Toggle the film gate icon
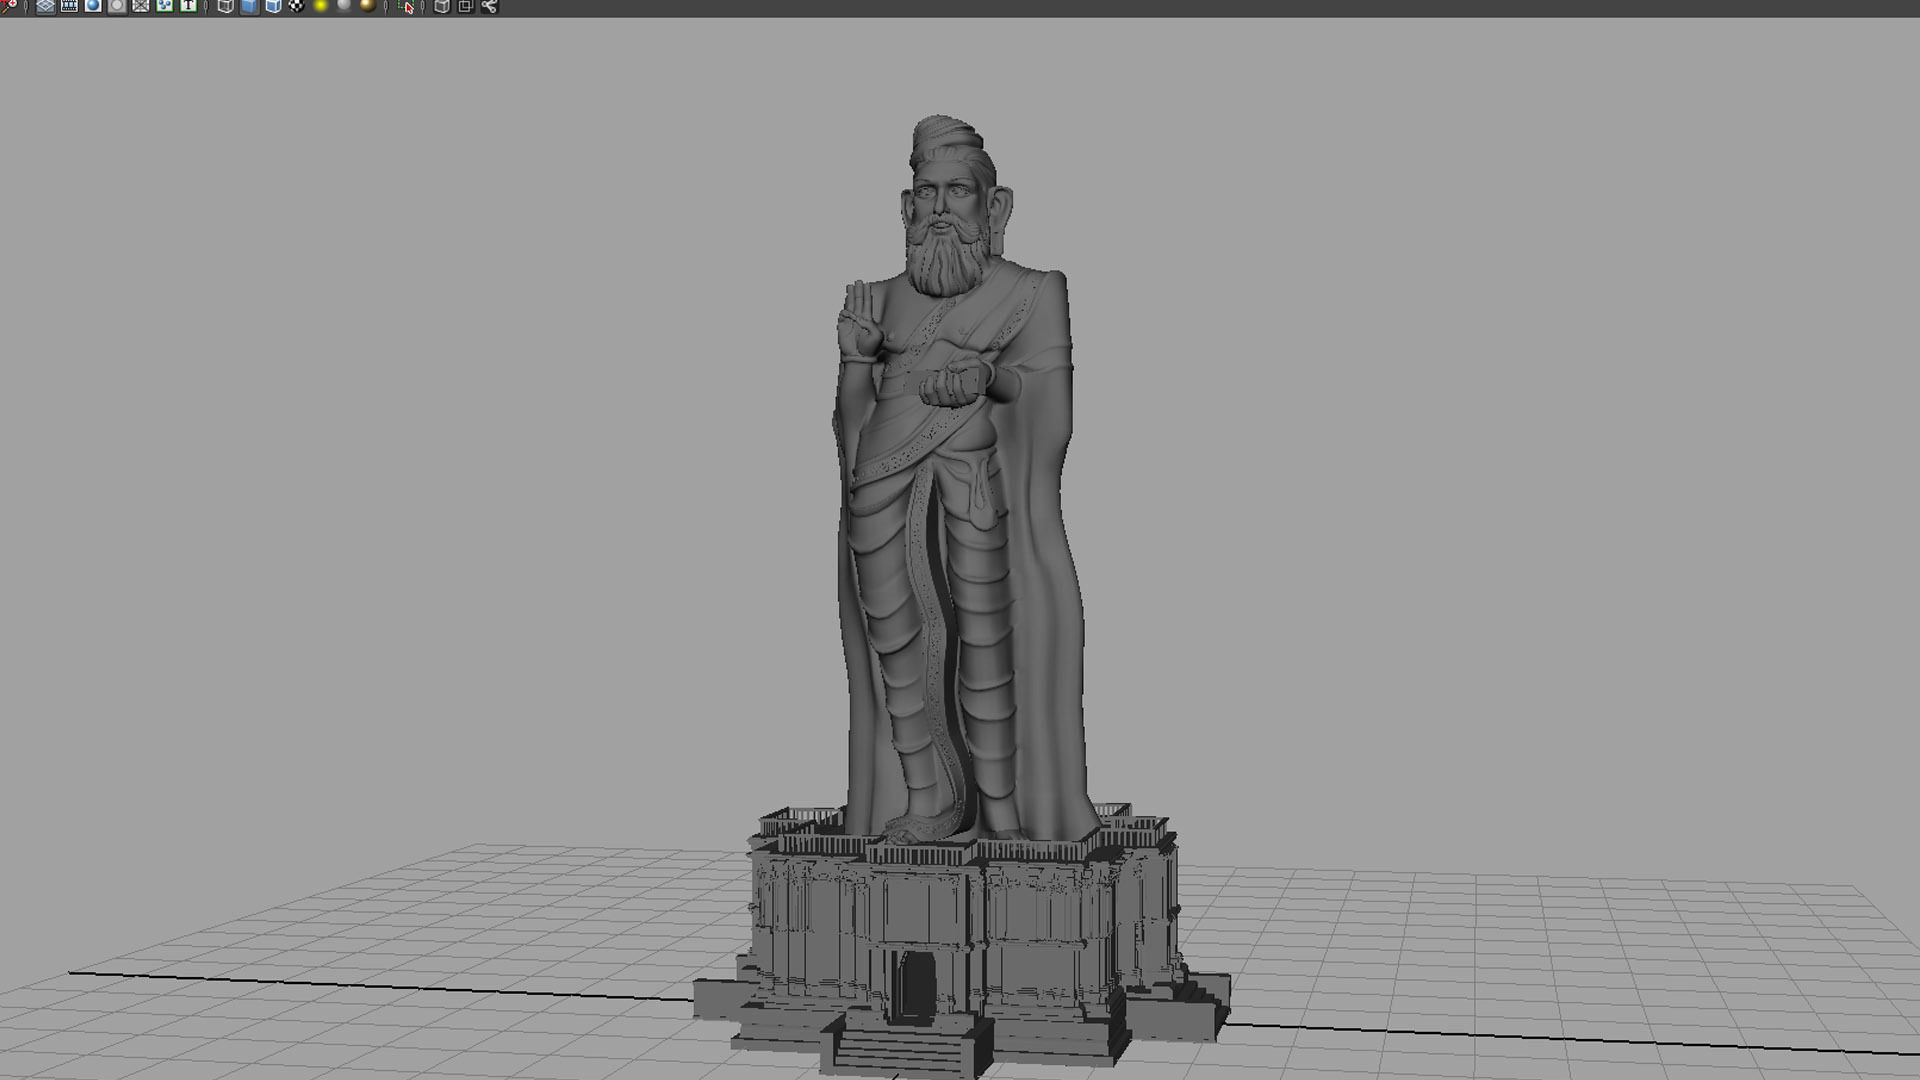 69,6
